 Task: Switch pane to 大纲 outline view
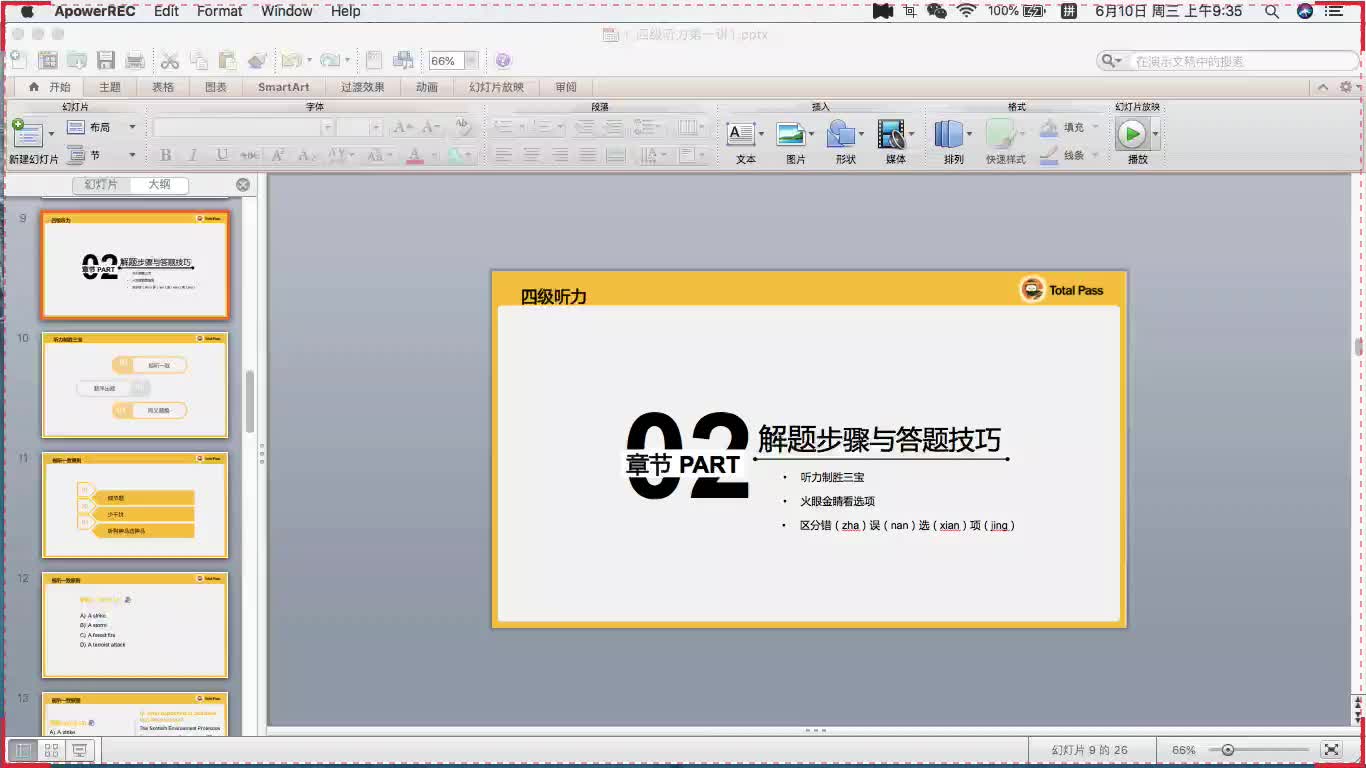coord(160,185)
